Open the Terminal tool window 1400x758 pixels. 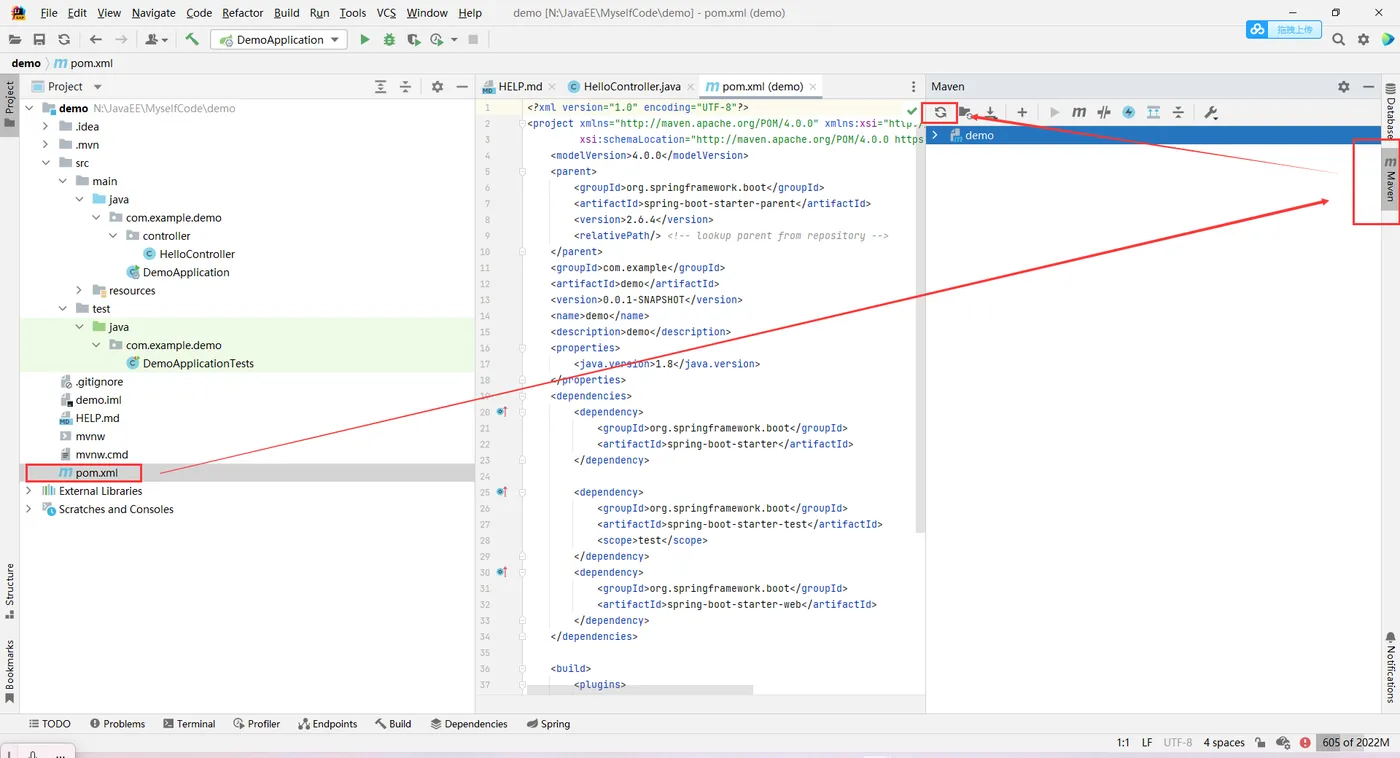[188, 724]
